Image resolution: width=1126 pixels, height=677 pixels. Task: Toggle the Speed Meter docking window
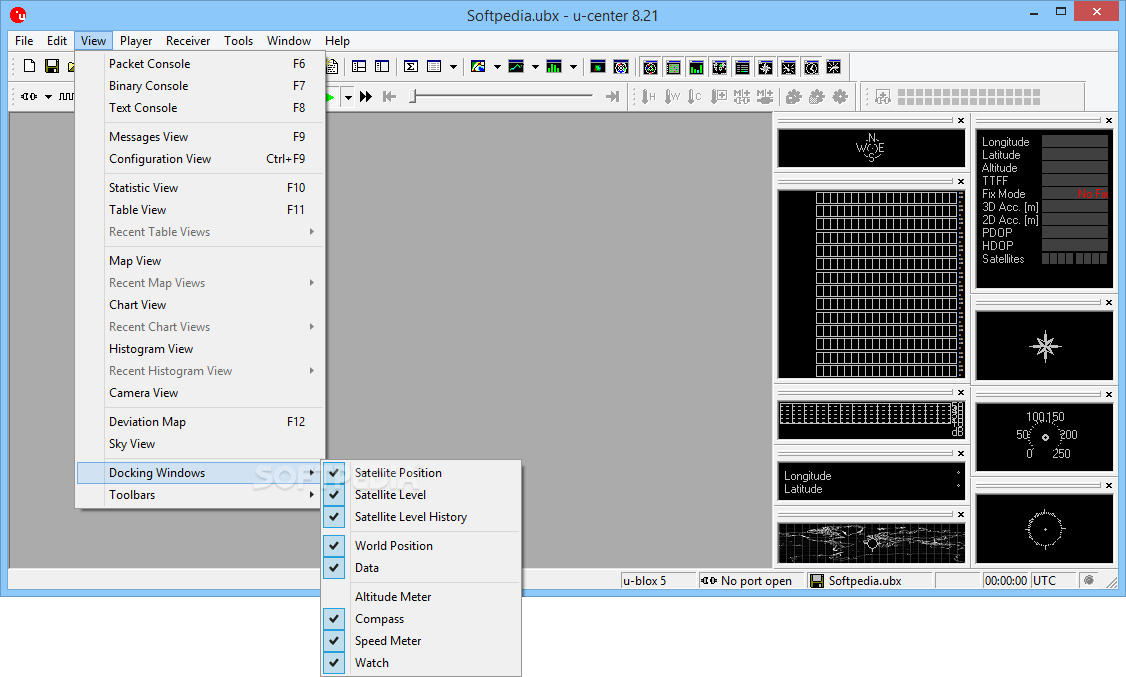point(421,641)
